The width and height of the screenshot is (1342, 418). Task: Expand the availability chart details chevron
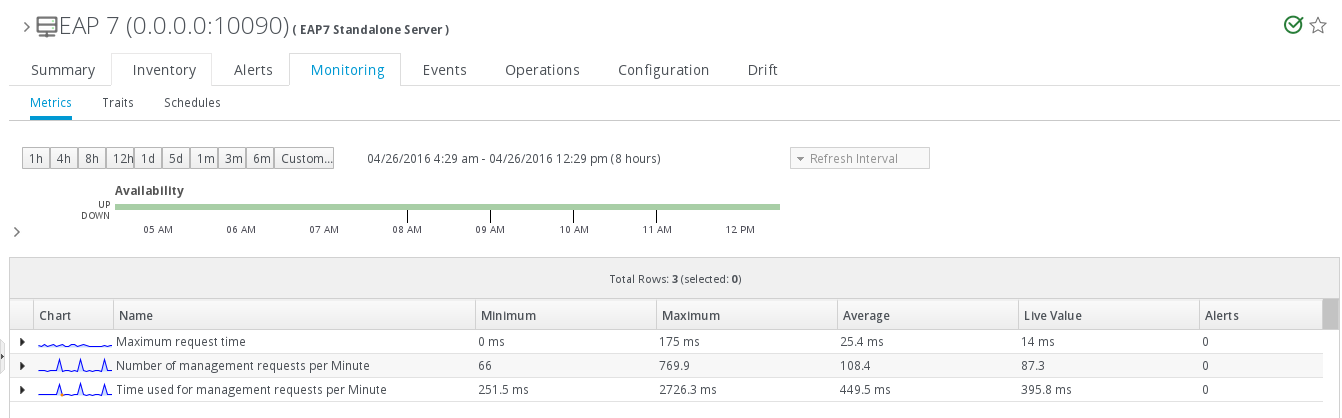17,232
